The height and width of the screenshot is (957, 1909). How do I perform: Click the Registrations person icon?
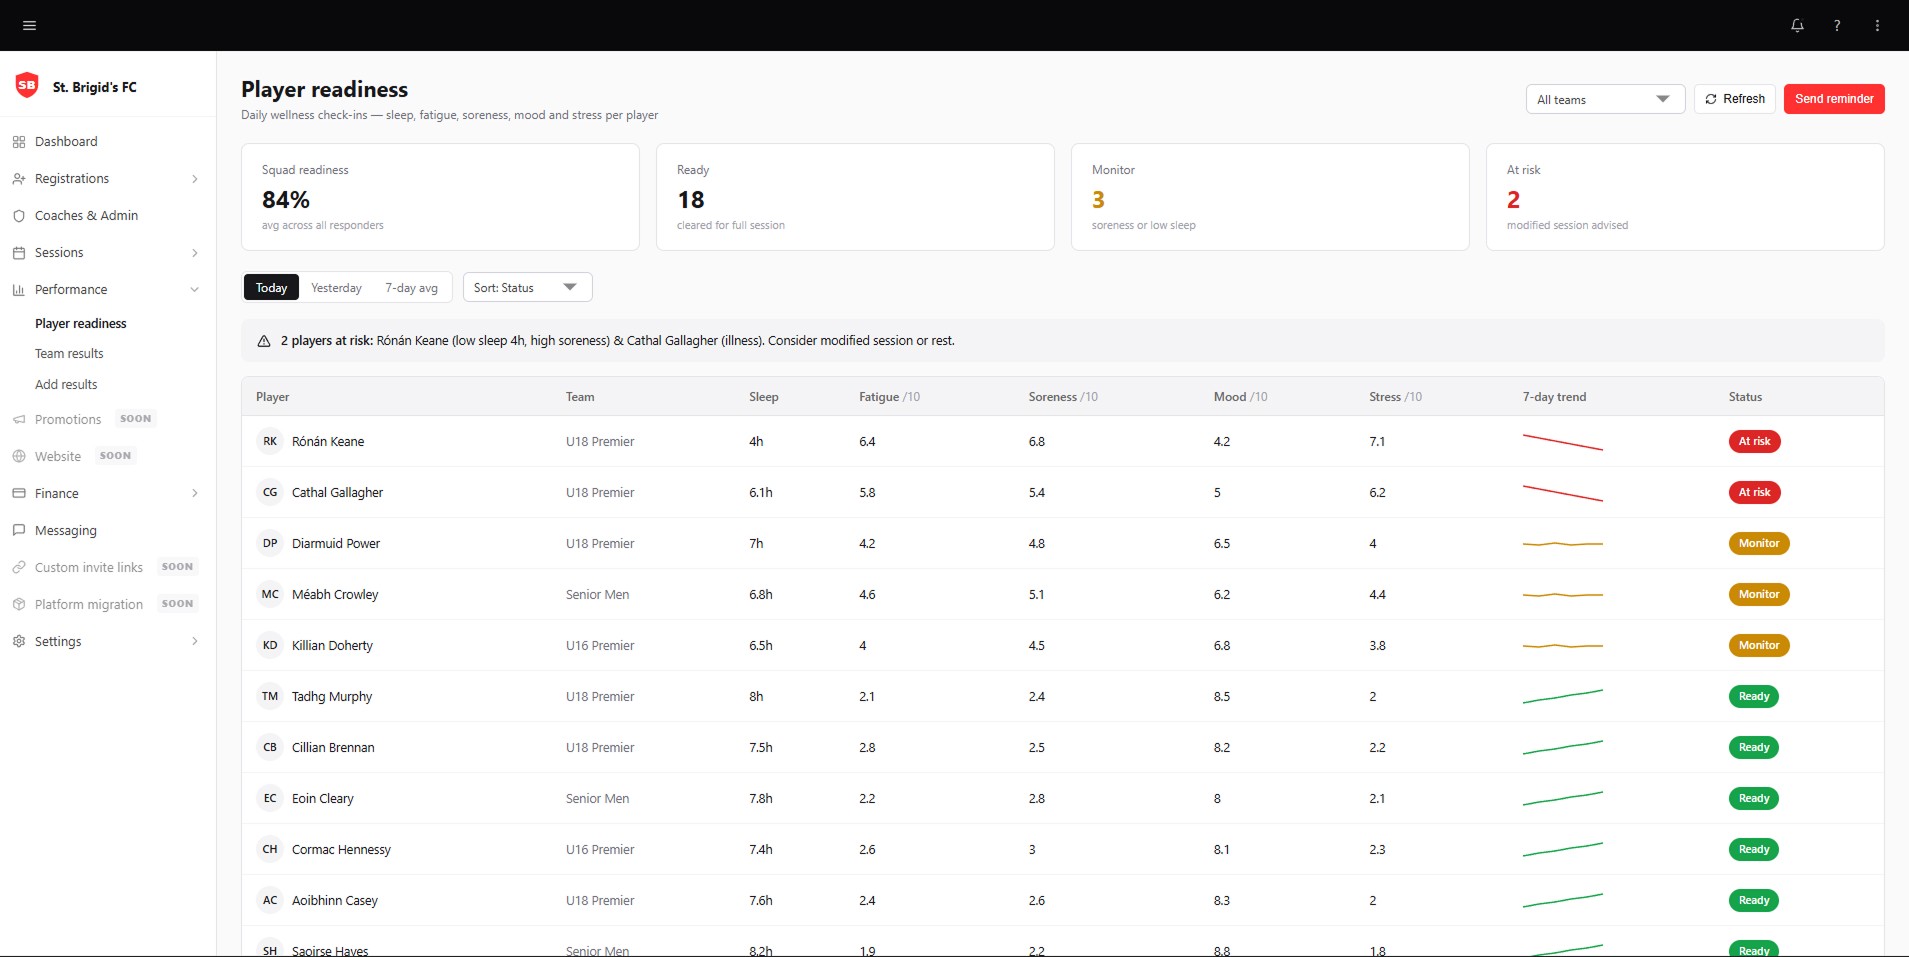pos(19,179)
